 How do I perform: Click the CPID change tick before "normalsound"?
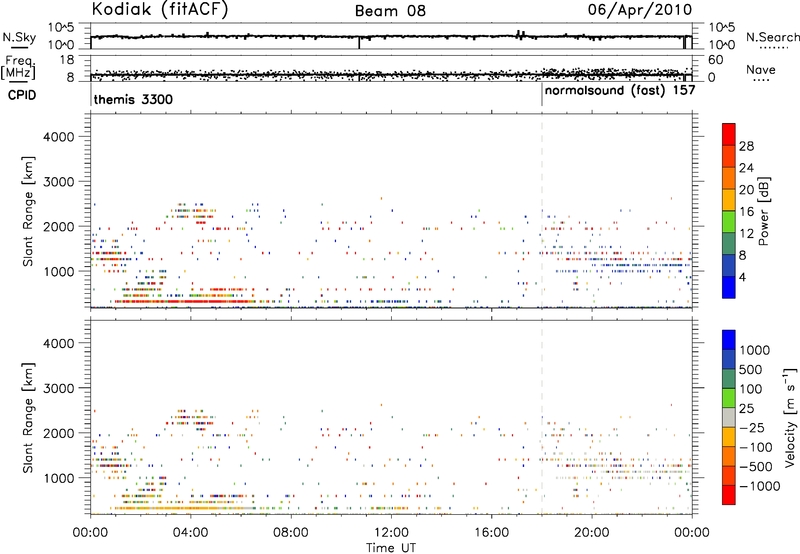(542, 95)
